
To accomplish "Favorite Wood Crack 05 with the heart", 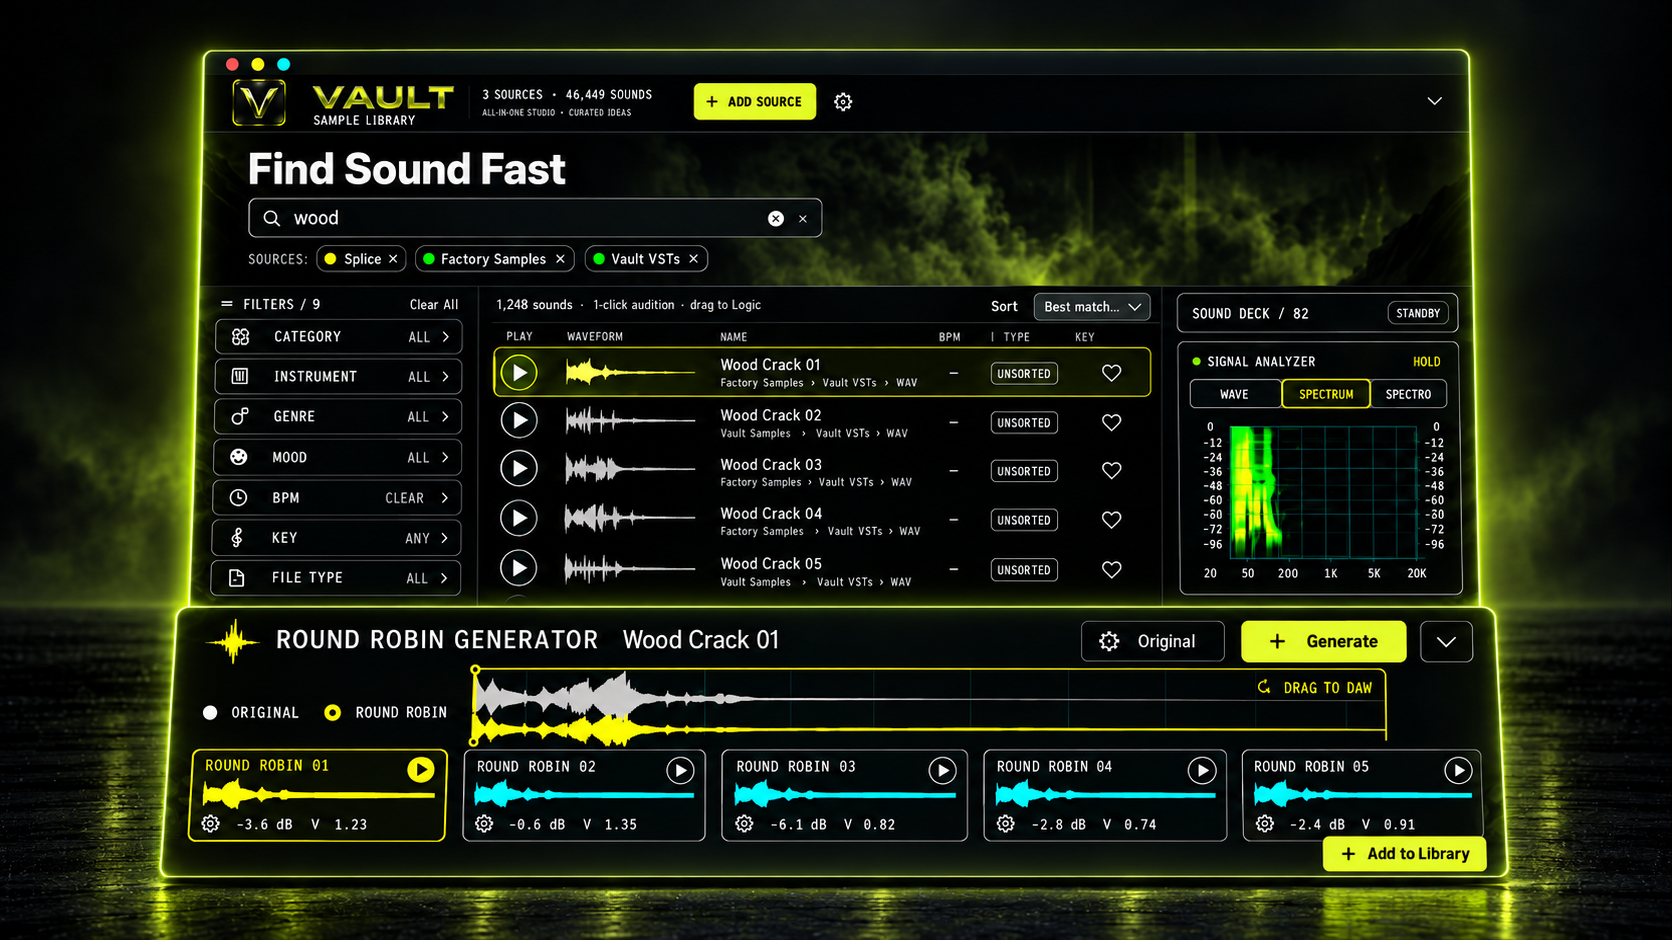I will click(1111, 569).
